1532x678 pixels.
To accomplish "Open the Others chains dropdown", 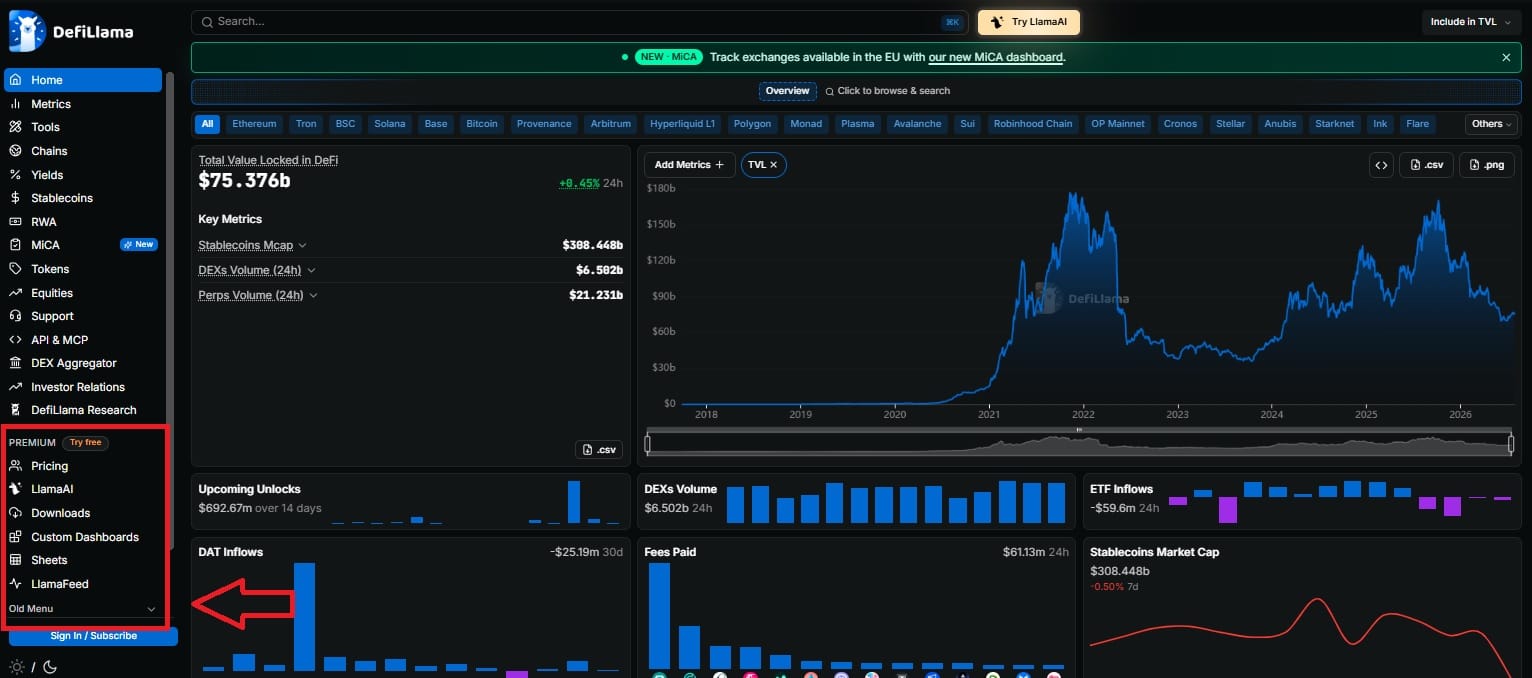I will (x=1491, y=124).
